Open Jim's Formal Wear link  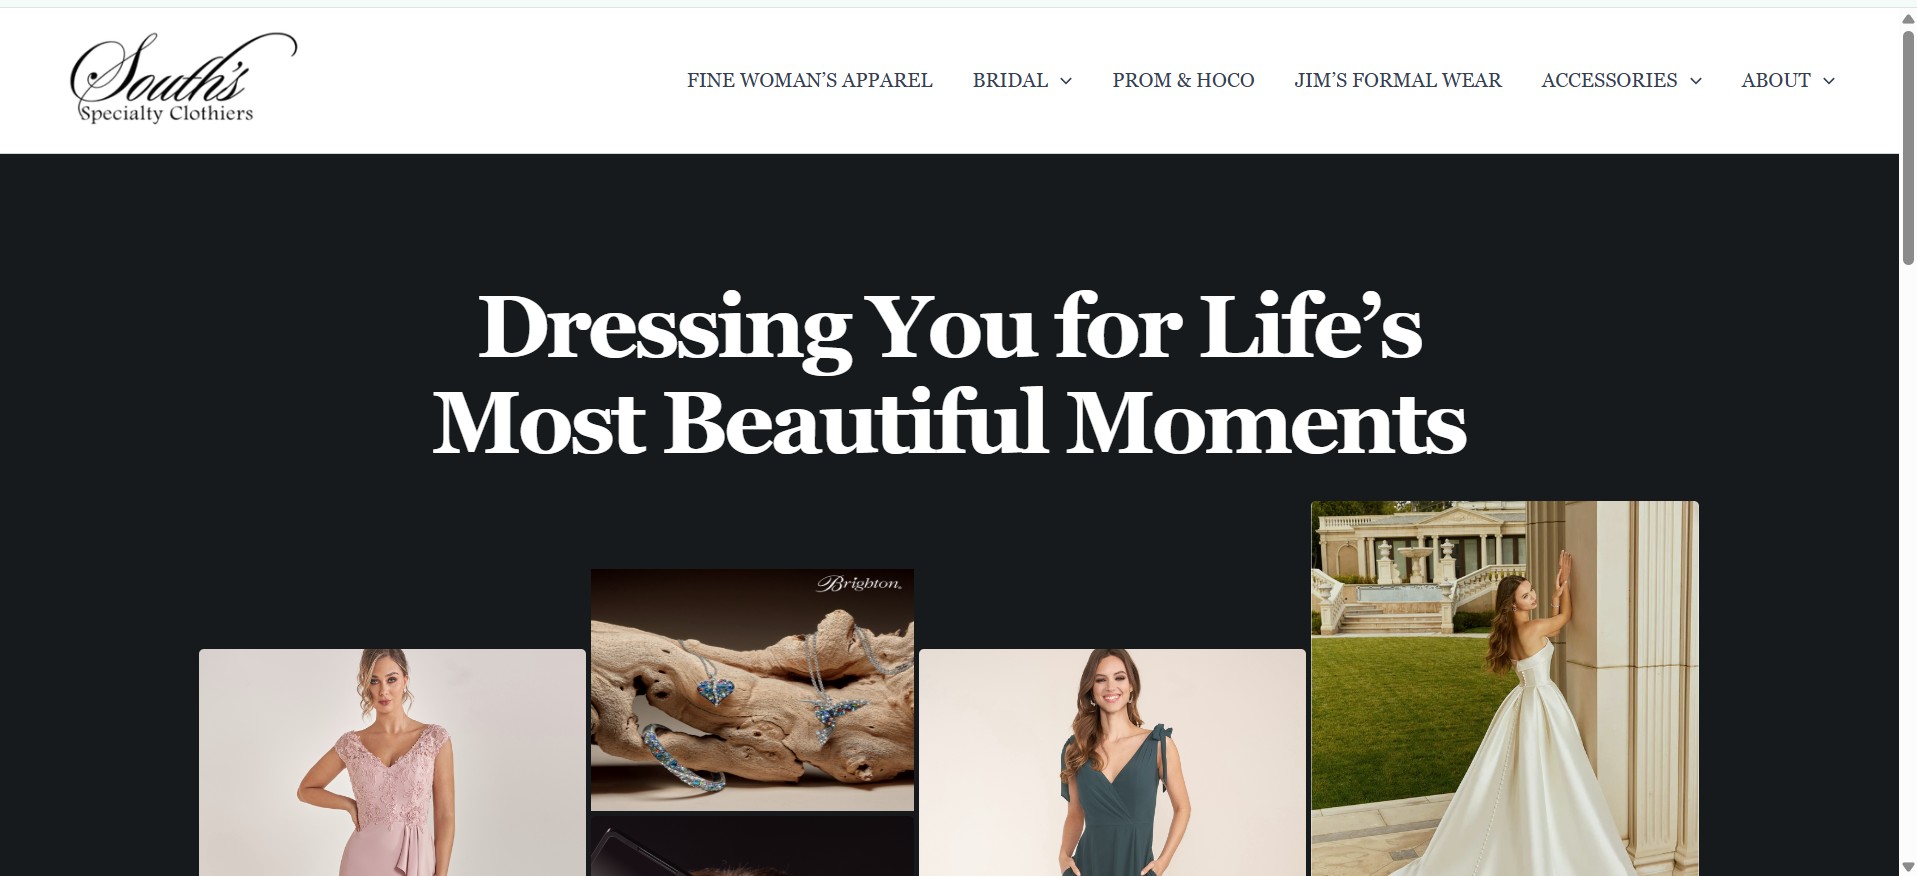pyautogui.click(x=1397, y=80)
